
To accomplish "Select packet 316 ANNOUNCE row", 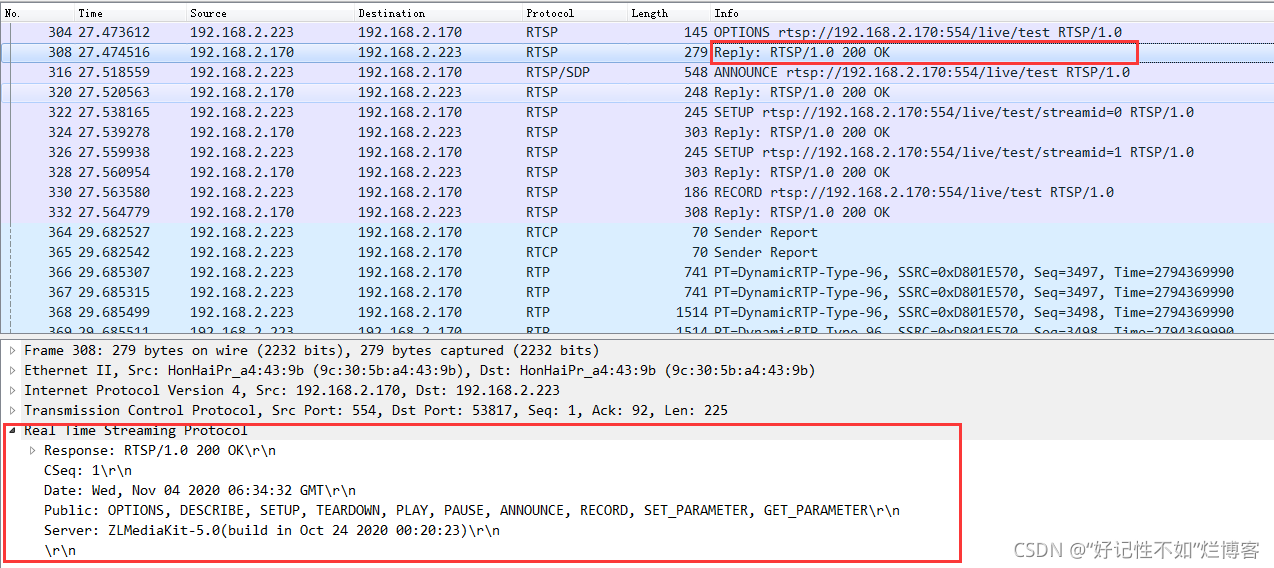I will tap(637, 72).
